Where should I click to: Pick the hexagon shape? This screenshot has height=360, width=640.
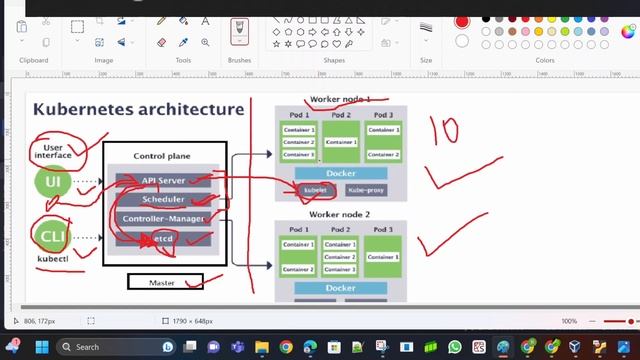pos(300,32)
